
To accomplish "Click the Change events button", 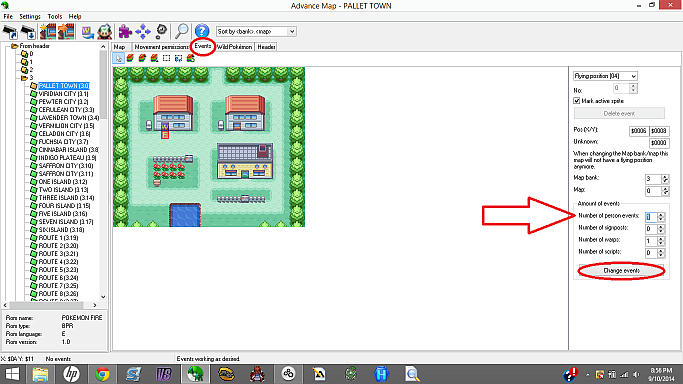I will click(x=622, y=270).
